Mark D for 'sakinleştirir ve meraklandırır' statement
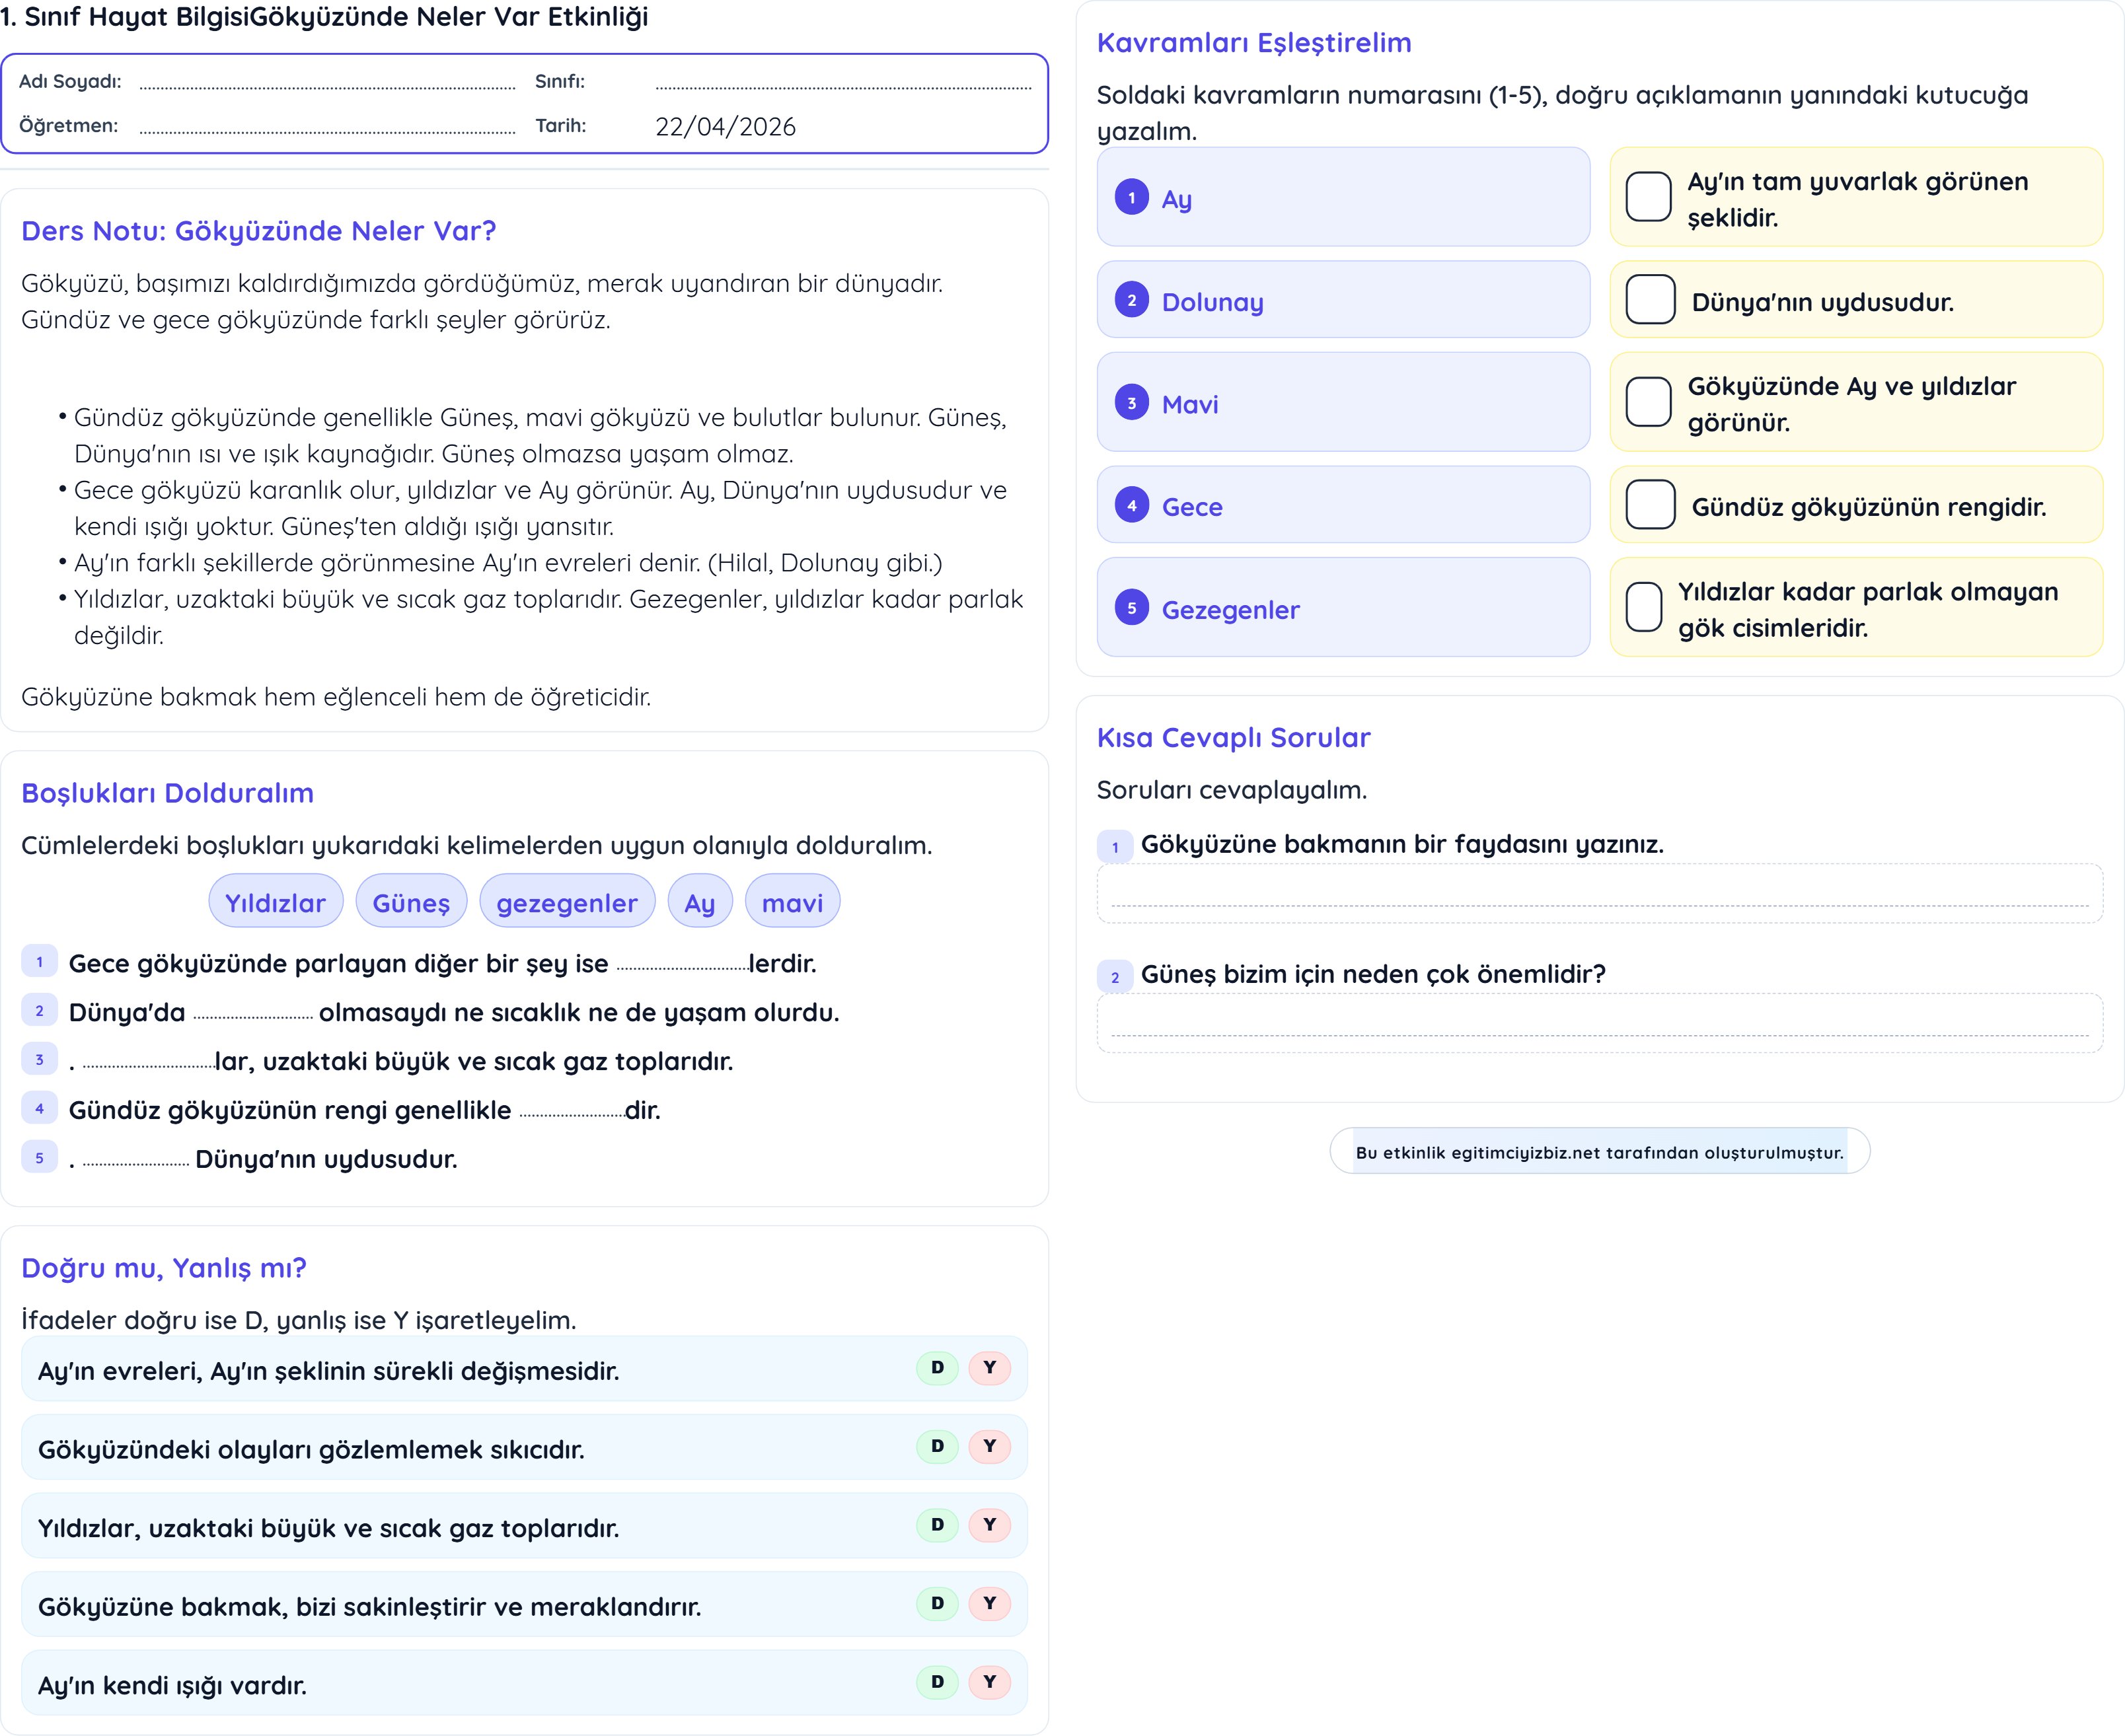Image resolution: width=2125 pixels, height=1736 pixels. (937, 1603)
